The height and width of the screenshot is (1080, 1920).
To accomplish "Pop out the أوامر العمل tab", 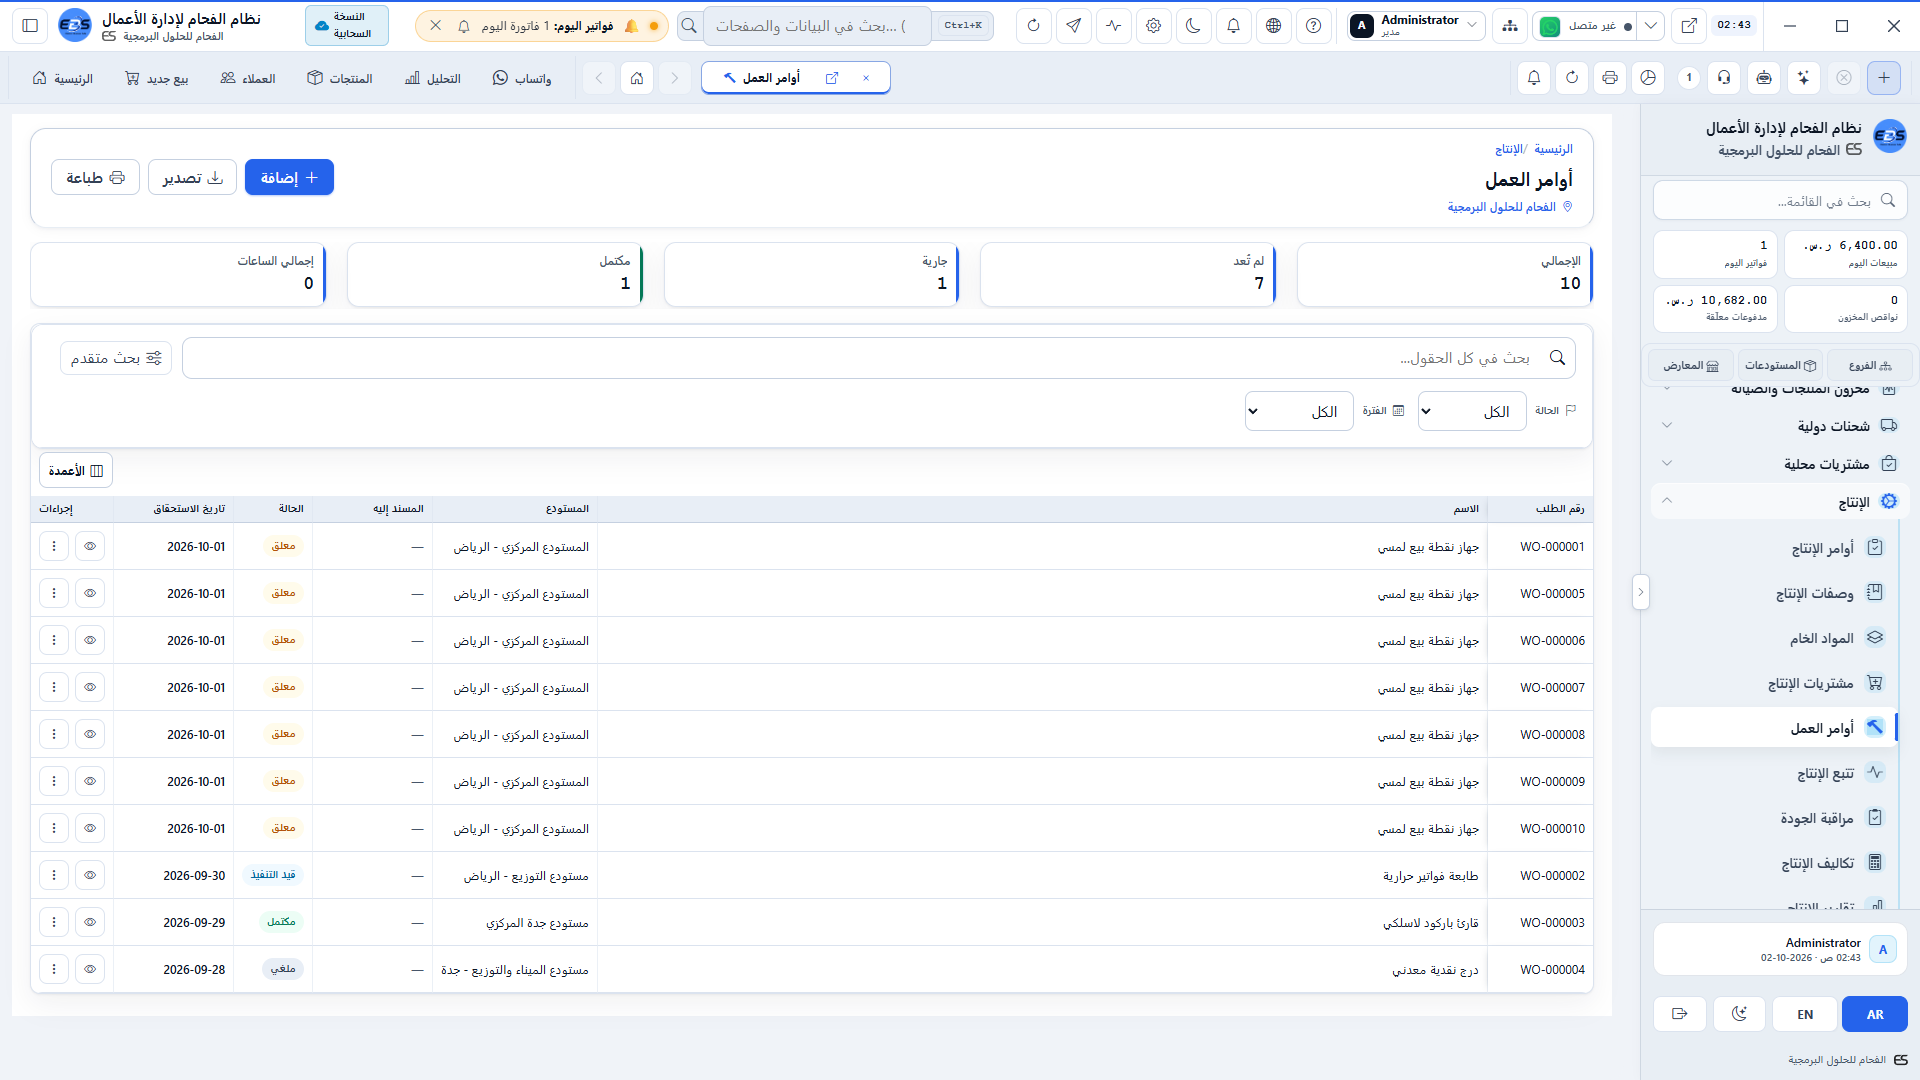I will 832,78.
